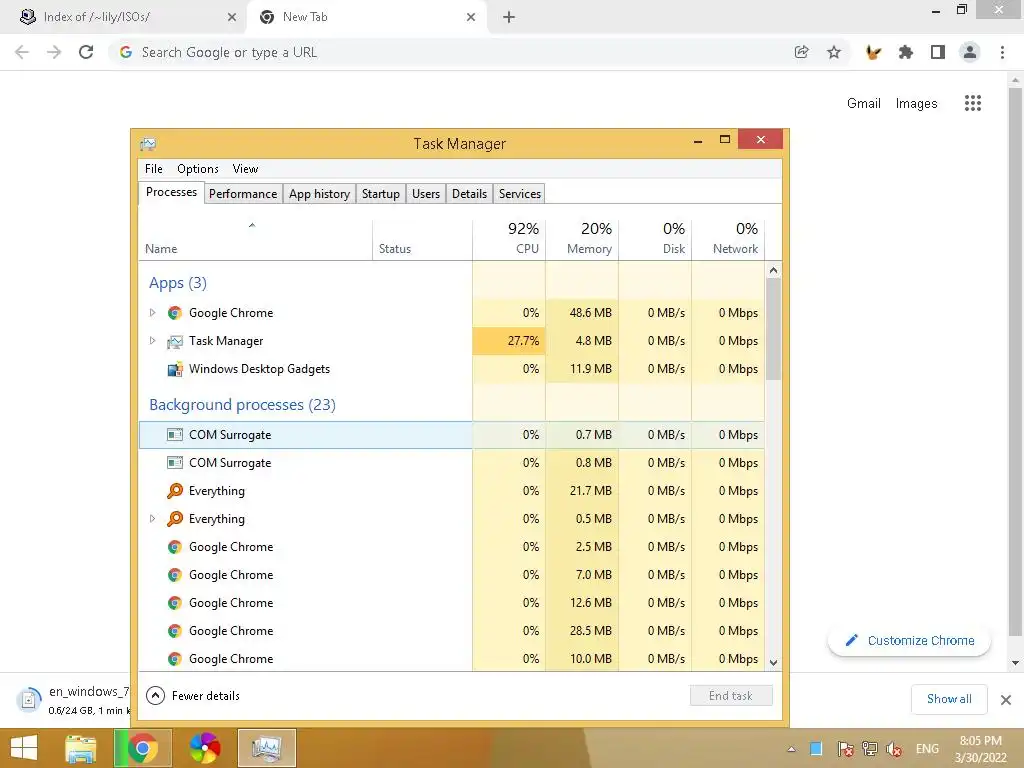Select Windows Desktop Gadgets row
1024x768 pixels.
451,369
